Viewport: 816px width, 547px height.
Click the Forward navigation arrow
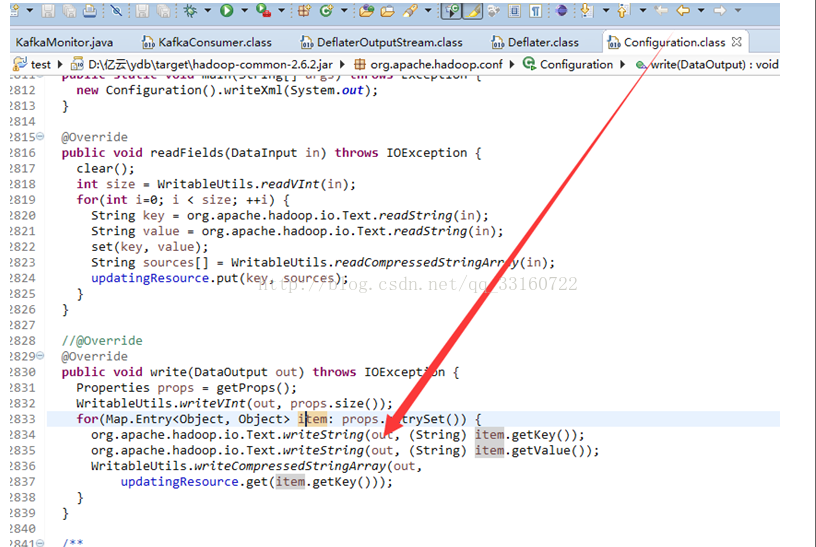720,10
